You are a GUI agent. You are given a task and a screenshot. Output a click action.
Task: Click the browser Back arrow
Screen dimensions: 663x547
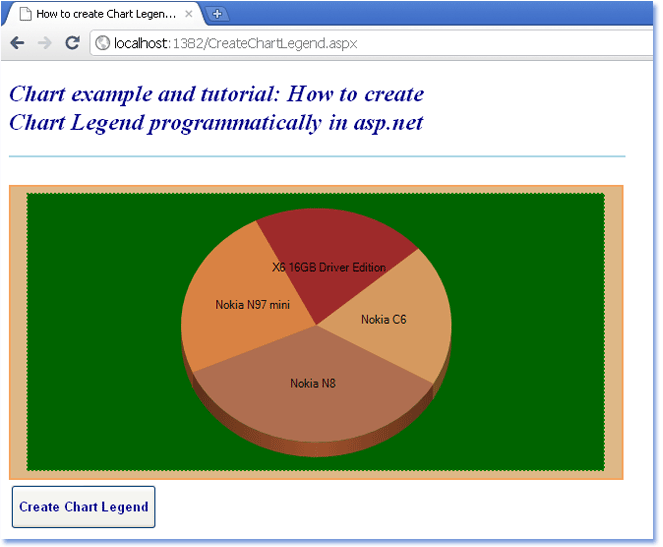pyautogui.click(x=17, y=43)
